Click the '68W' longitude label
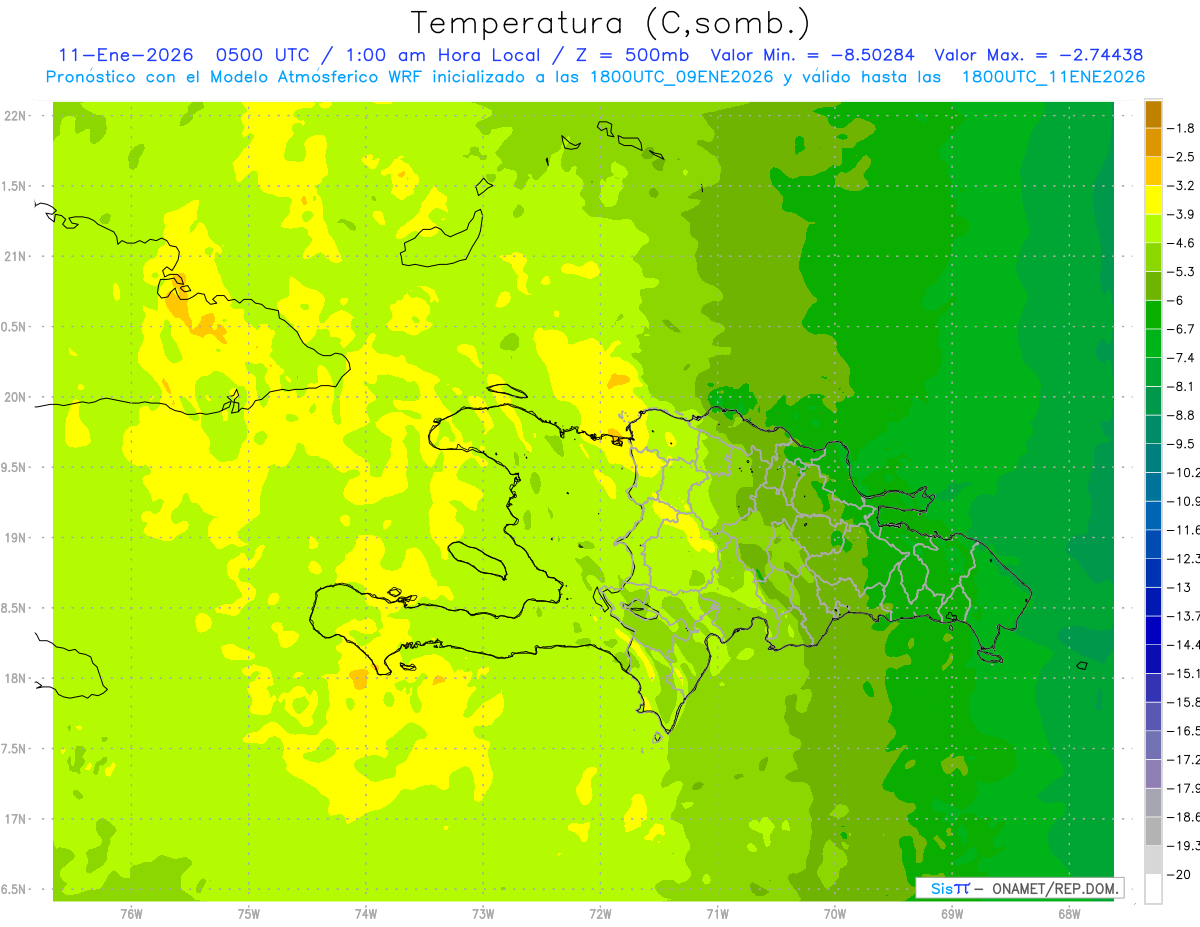 click(1069, 914)
